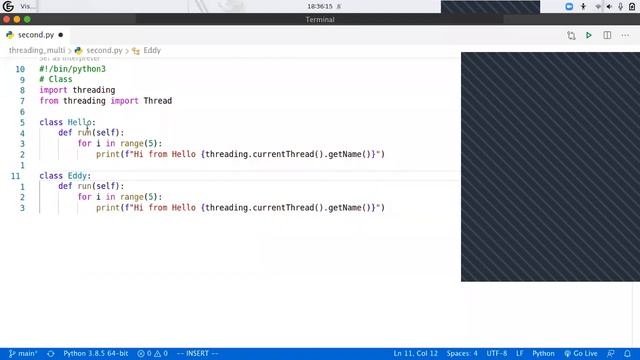640x360 pixels.
Task: Click the 'class Hello:' line in the editor
Action: pos(67,122)
